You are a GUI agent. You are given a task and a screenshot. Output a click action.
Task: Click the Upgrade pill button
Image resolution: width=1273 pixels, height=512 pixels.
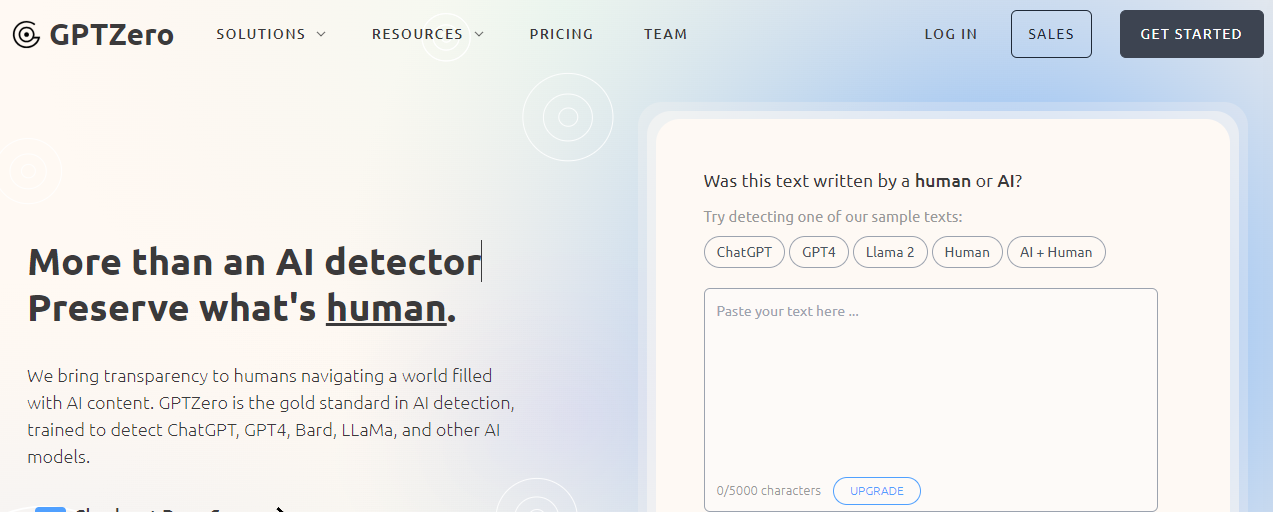(x=877, y=491)
